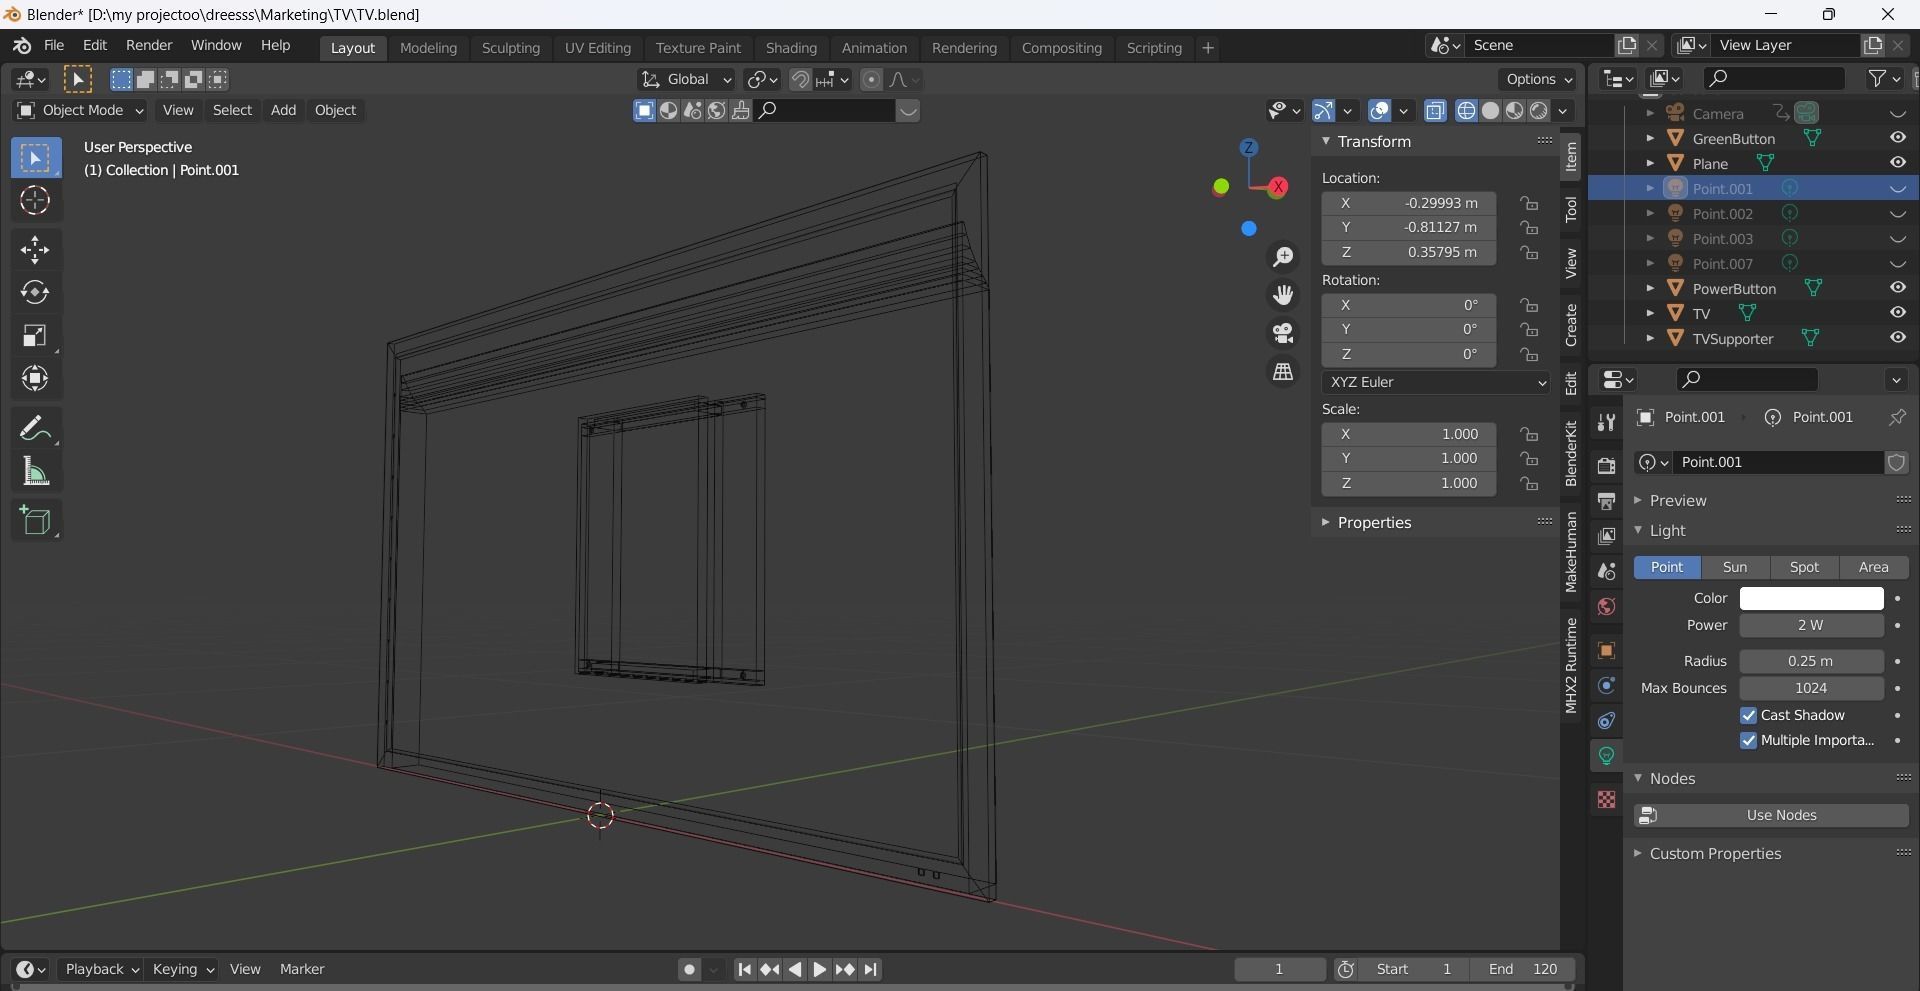
Task: Open the Render menu
Action: point(149,46)
